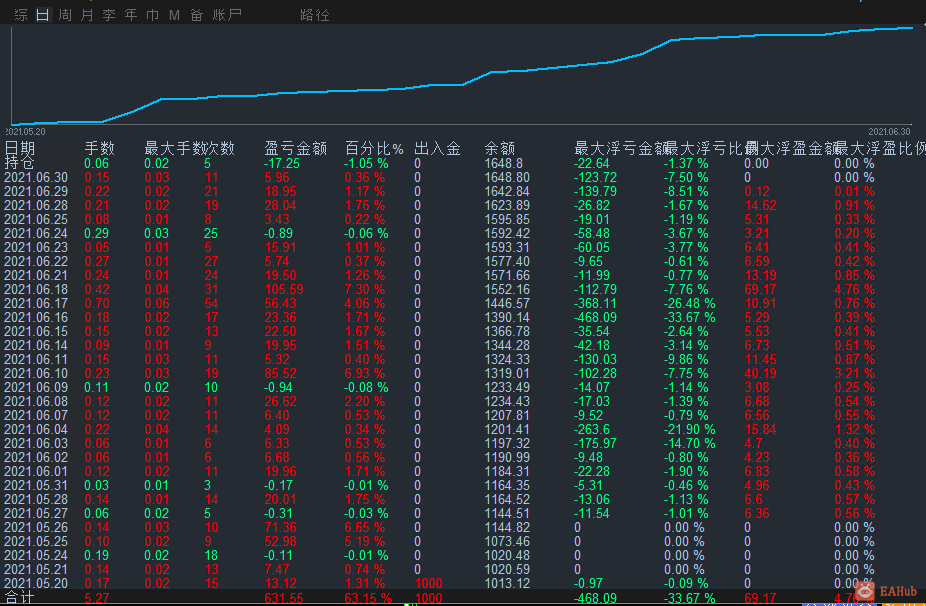This screenshot has width=926, height=606.
Task: Click the trade count value 54
Action: 211,304
